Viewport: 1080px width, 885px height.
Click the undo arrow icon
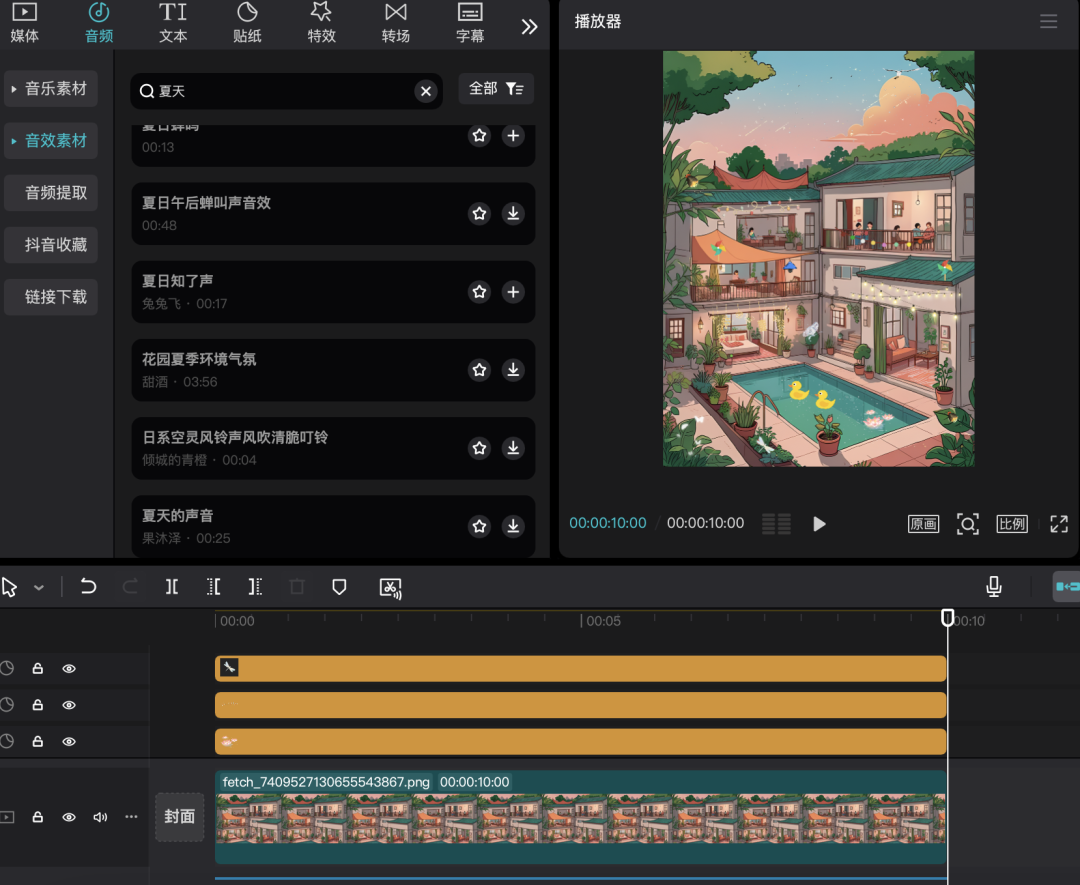click(88, 587)
